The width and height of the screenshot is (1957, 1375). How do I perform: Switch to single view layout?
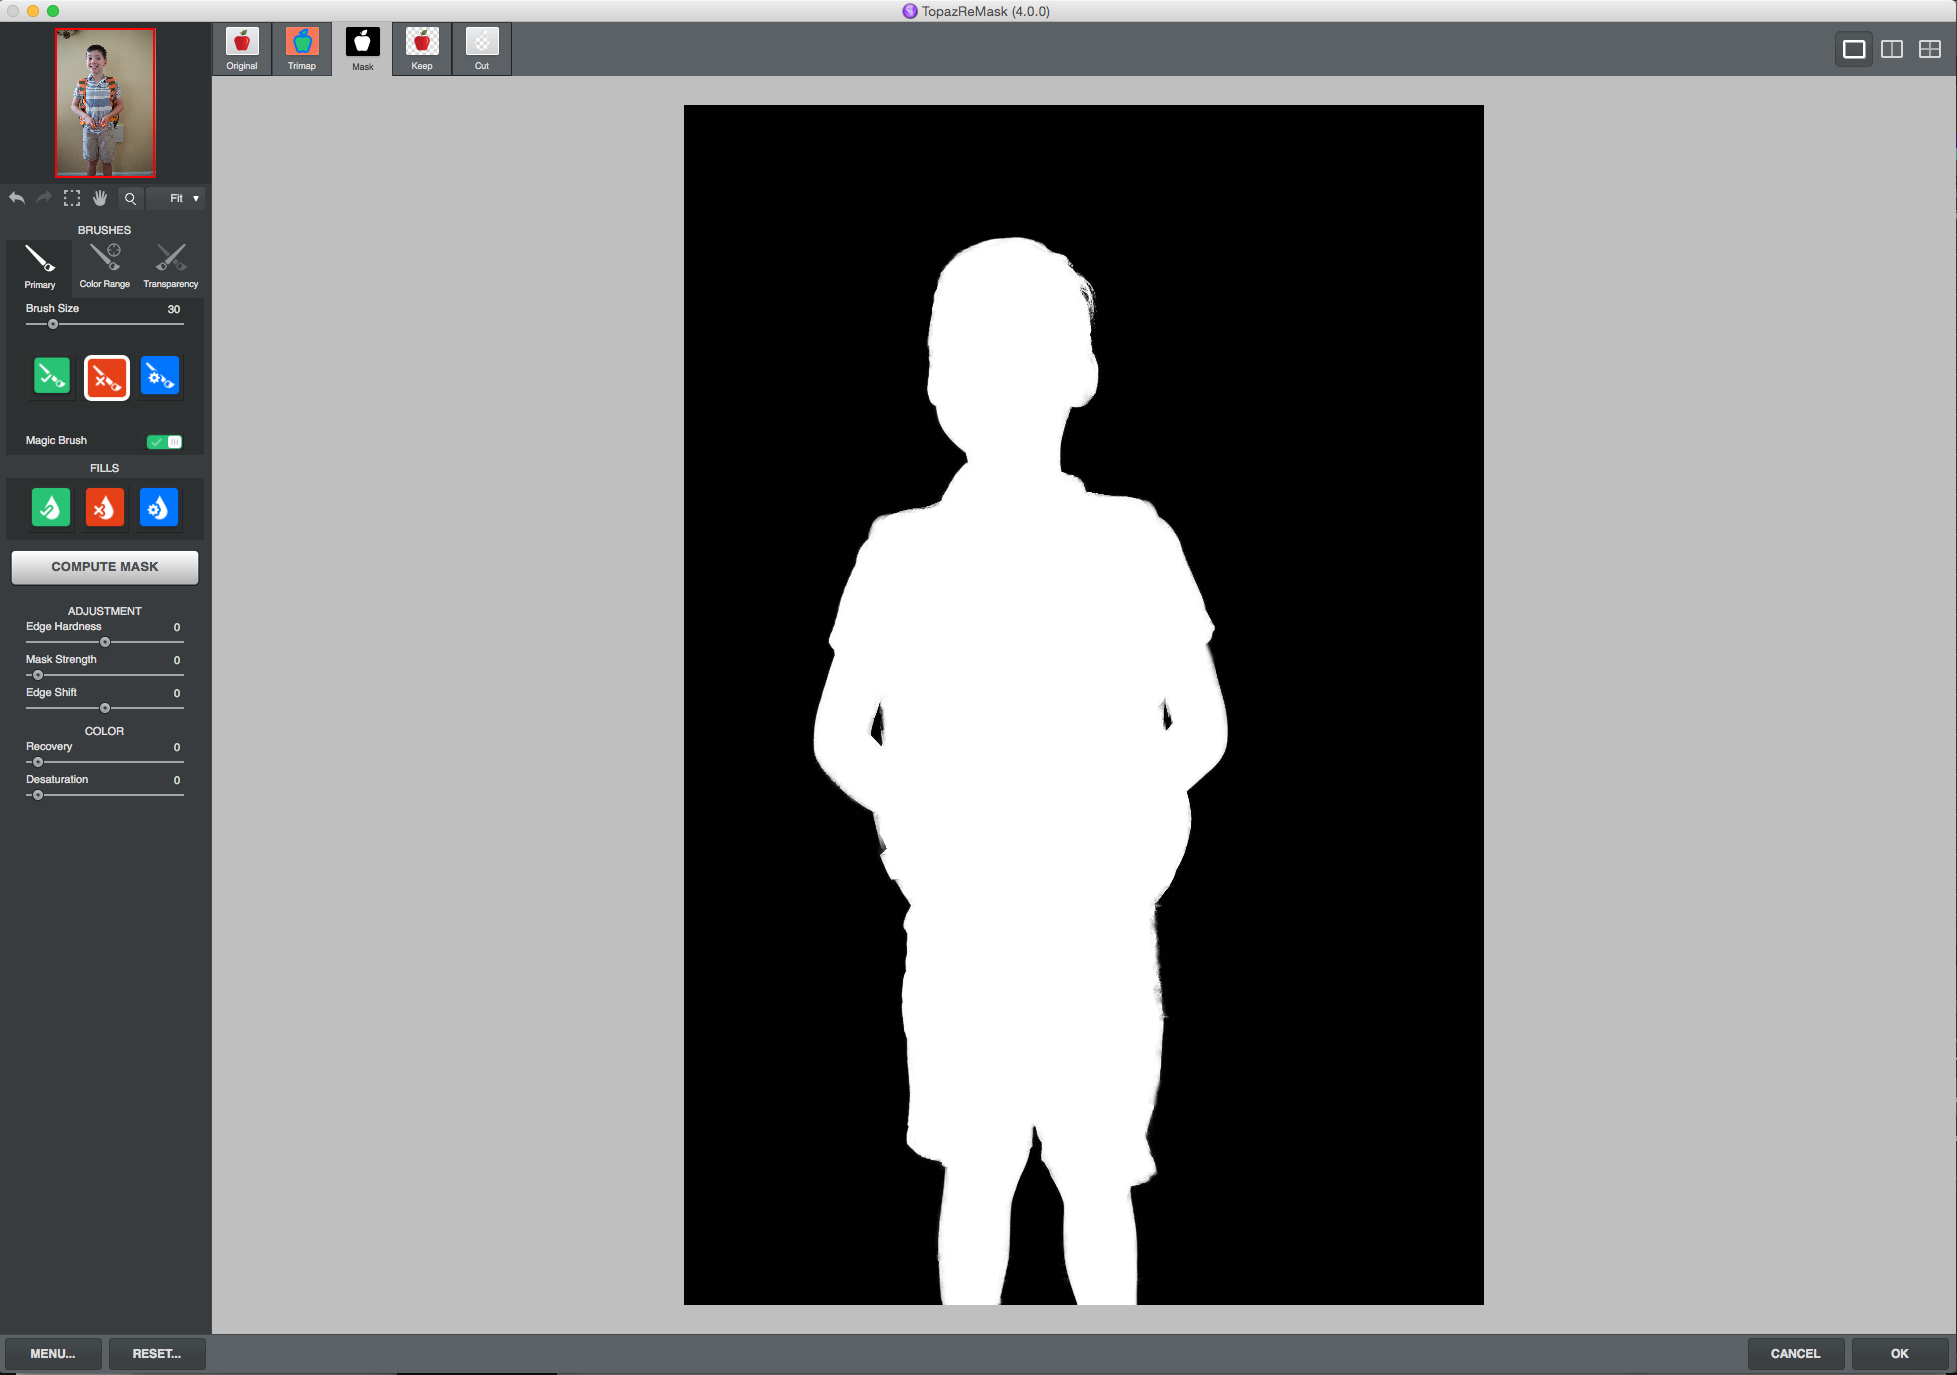pos(1854,49)
